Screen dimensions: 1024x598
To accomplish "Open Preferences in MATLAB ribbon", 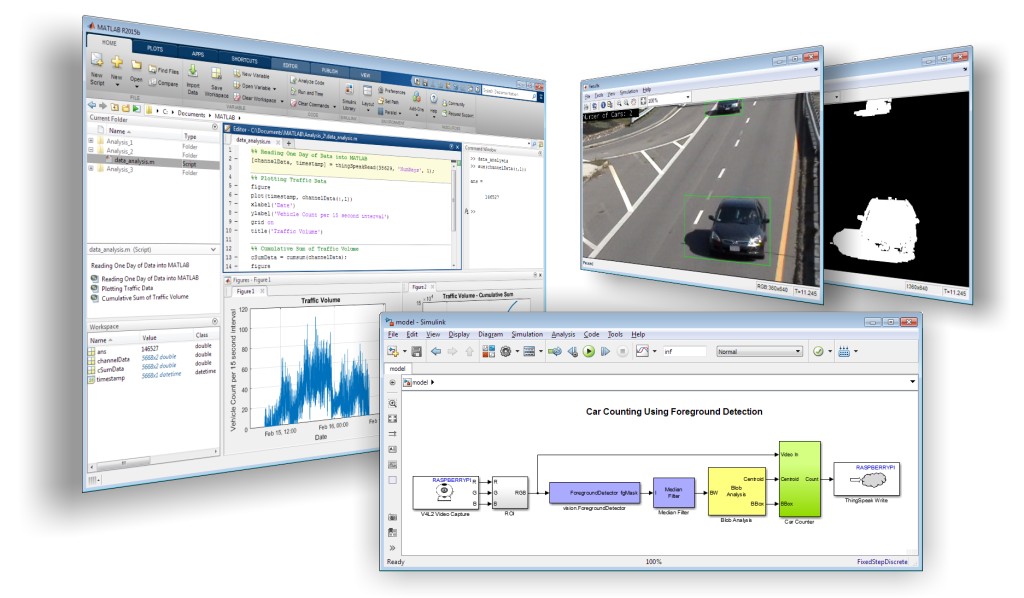I will pos(392,91).
